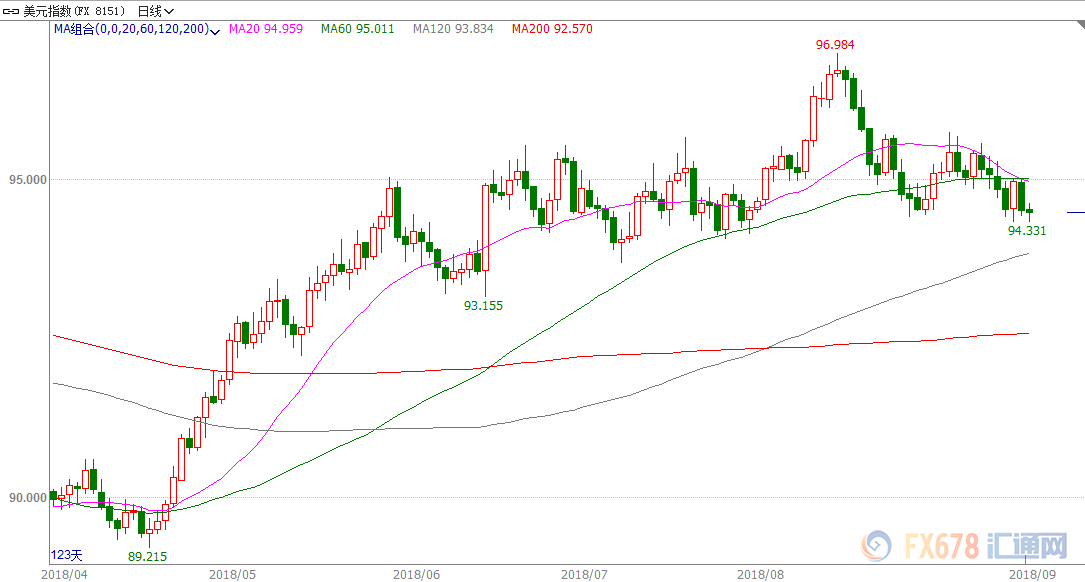Select the MA60 95.011 indicator label
This screenshot has width=1085, height=582.
coord(357,29)
